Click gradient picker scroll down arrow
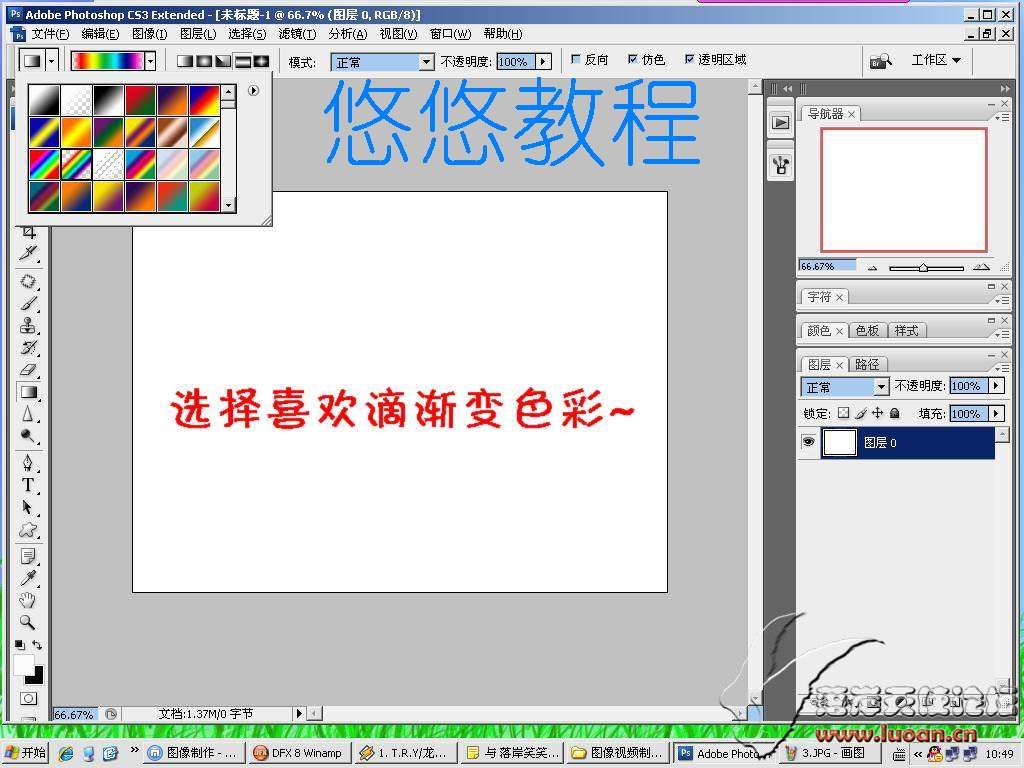The height and width of the screenshot is (768, 1024). [x=228, y=205]
